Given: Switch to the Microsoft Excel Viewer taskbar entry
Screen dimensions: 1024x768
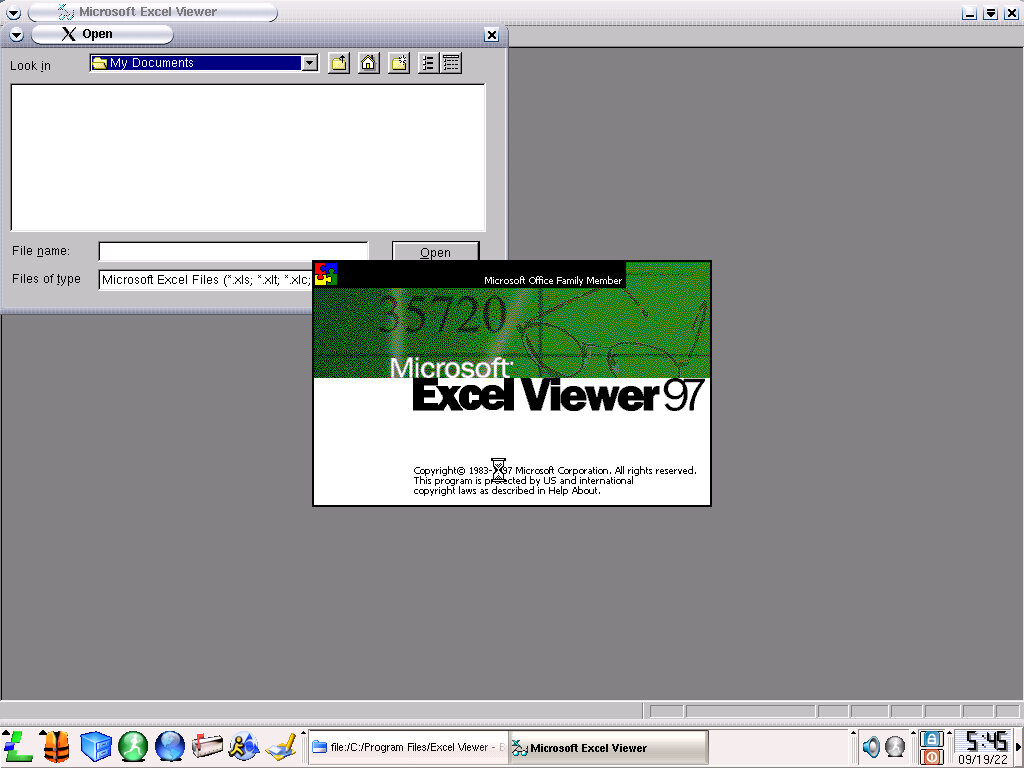Looking at the screenshot, I should 608,747.
